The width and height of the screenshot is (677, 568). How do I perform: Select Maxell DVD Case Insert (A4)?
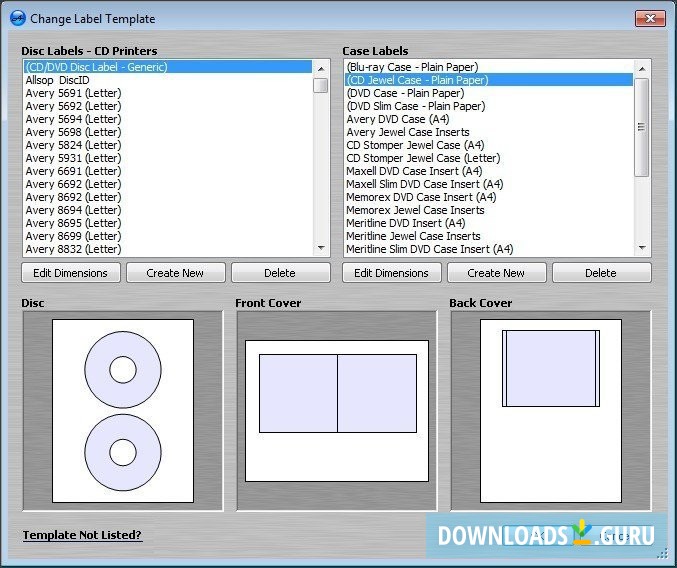click(489, 171)
